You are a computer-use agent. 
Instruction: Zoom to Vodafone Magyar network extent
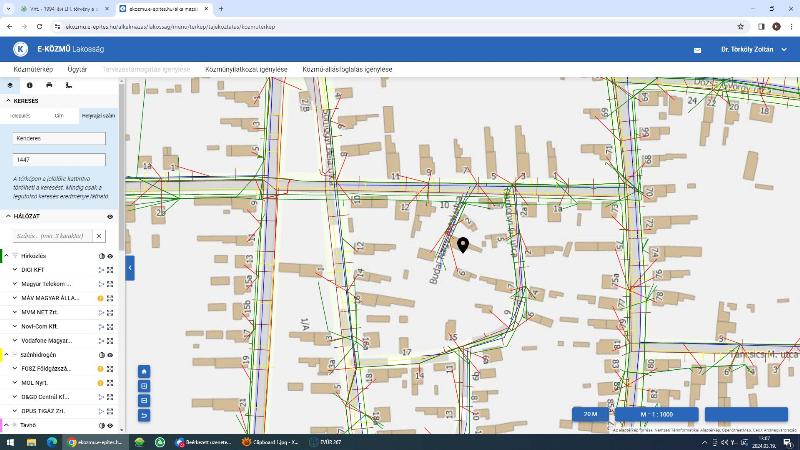[x=110, y=341]
